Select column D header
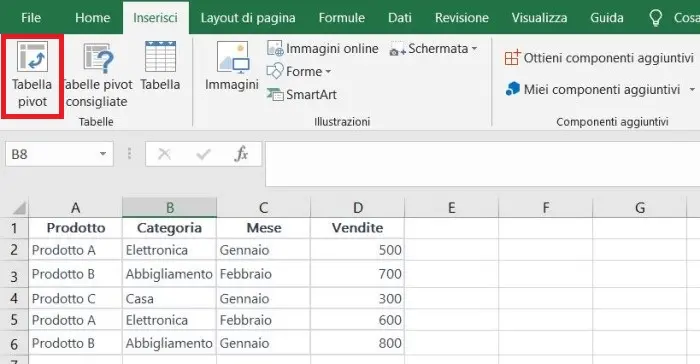 (x=358, y=207)
